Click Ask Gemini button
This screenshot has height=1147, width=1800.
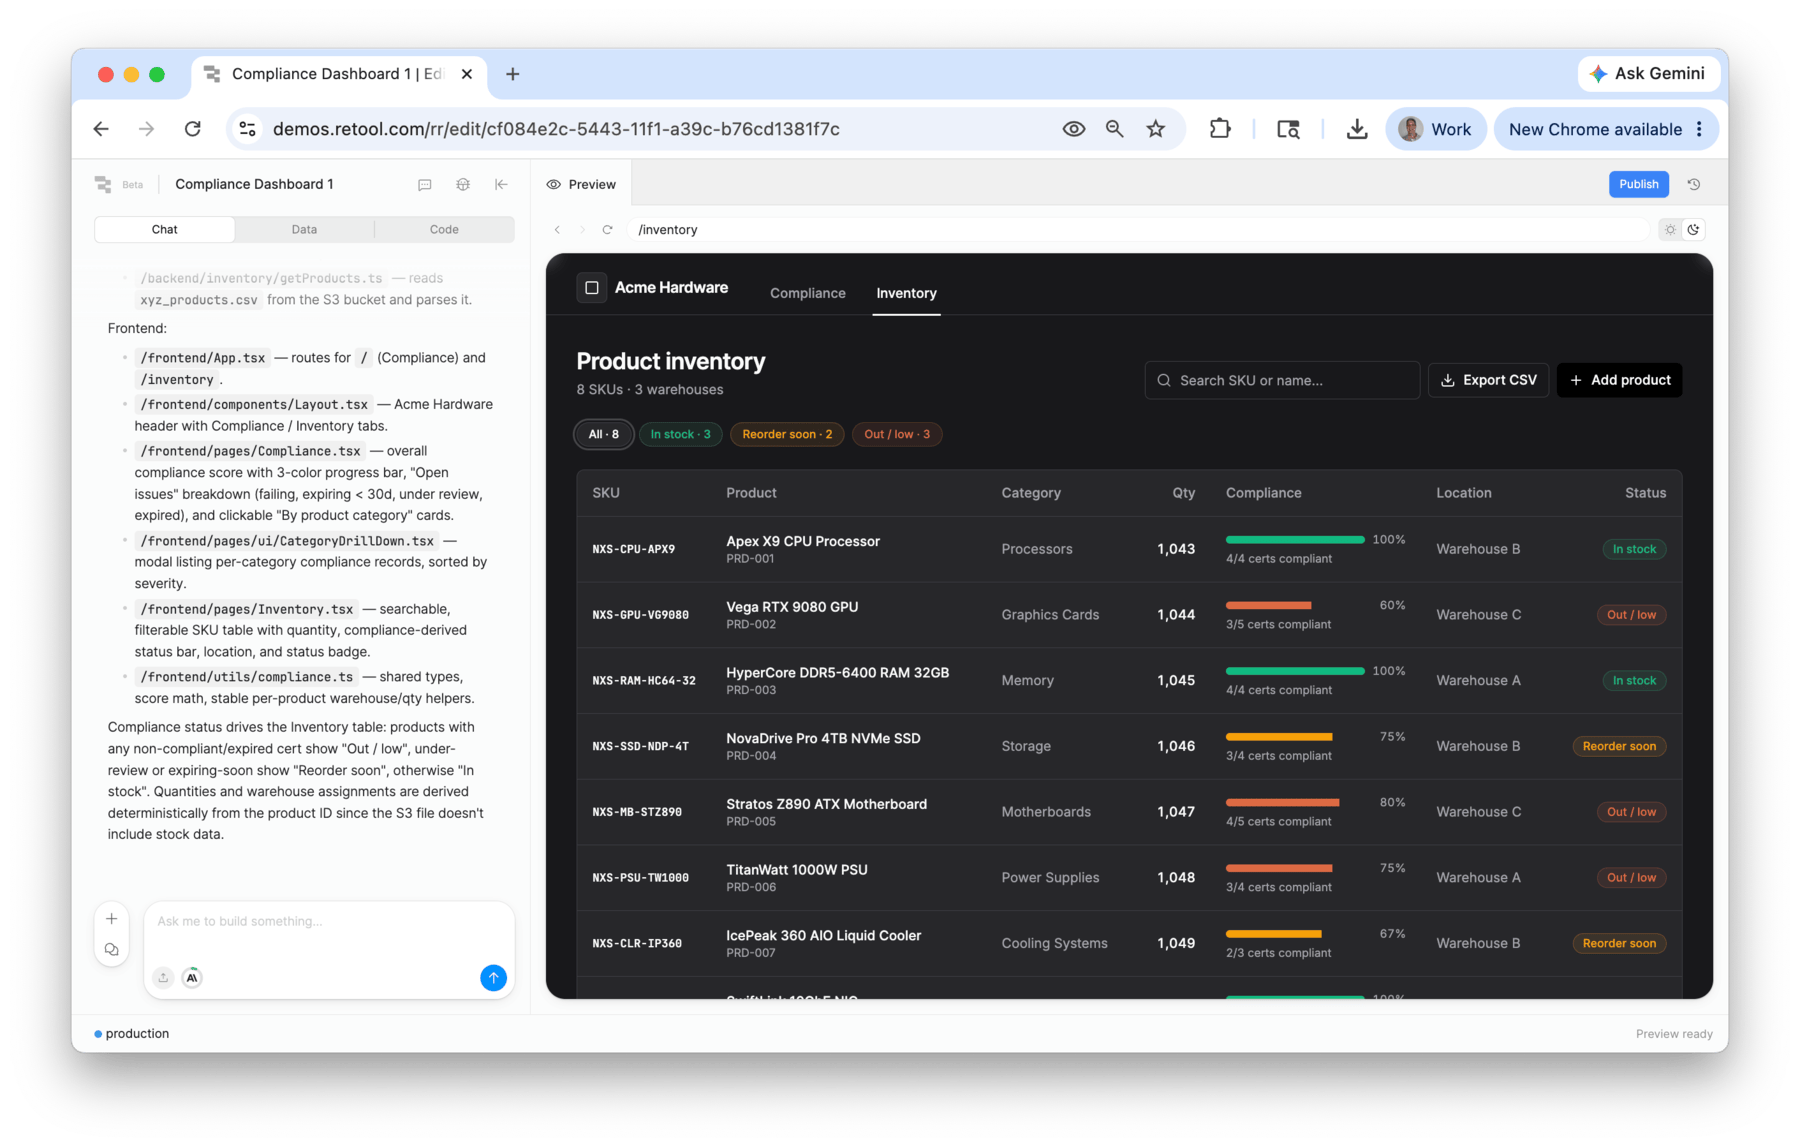click(x=1647, y=73)
